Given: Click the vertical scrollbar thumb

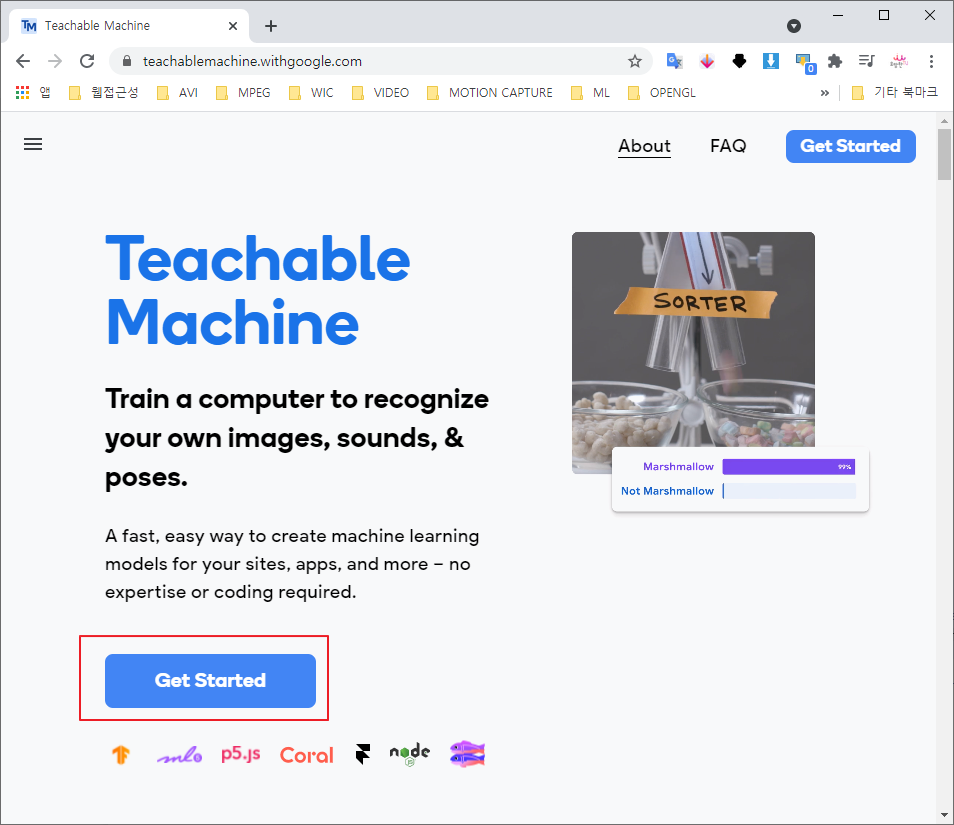Looking at the screenshot, I should 944,155.
